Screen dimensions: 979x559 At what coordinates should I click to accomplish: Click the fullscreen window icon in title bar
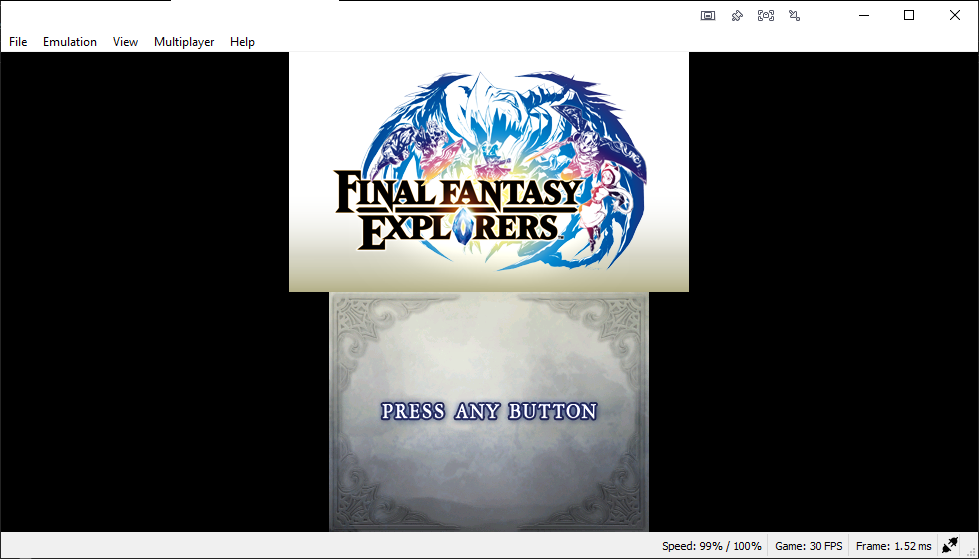[708, 16]
